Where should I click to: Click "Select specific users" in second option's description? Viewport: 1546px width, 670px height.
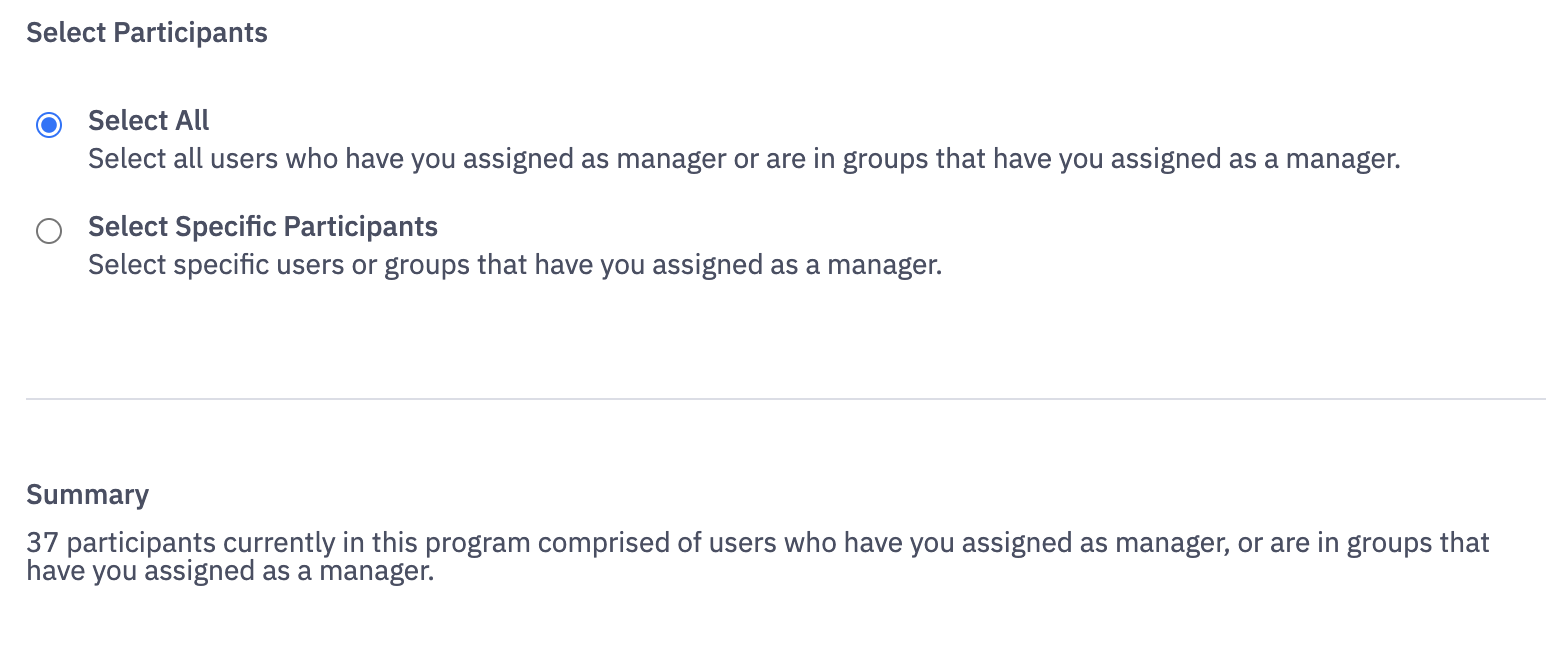click(x=209, y=266)
